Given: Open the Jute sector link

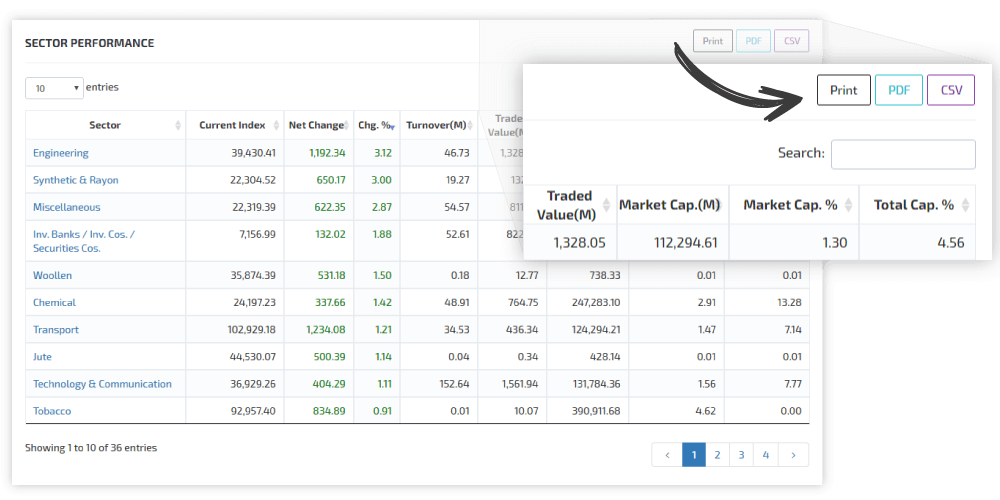Looking at the screenshot, I should click(42, 357).
